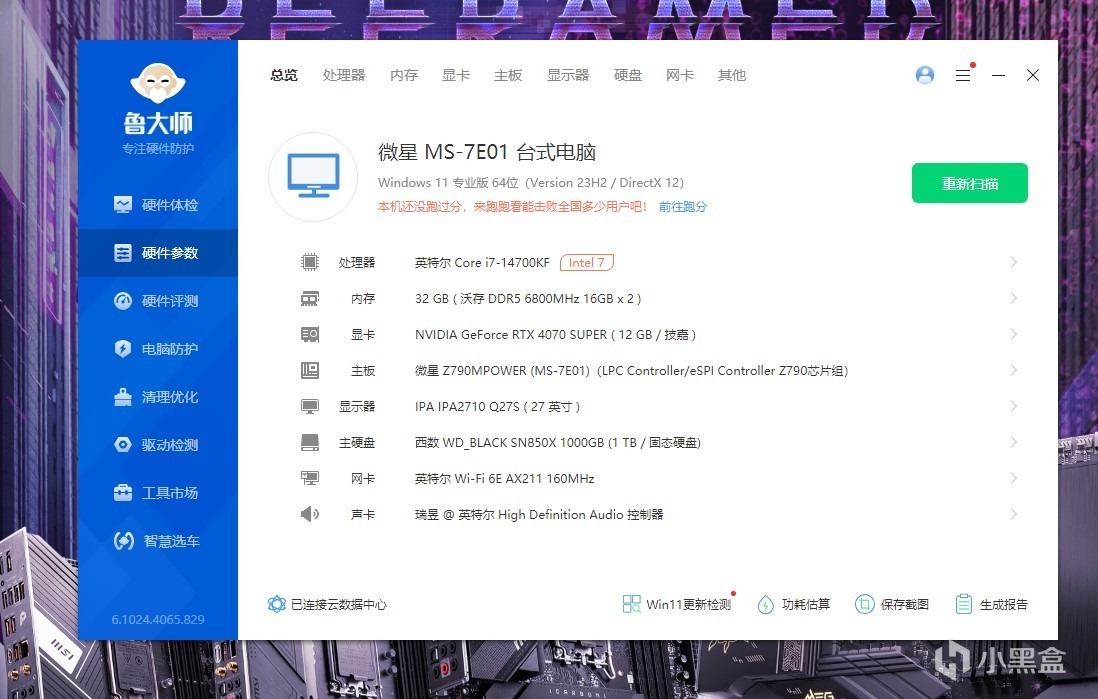Click the 主硬盘 disk icon
Image resolution: width=1098 pixels, height=699 pixels.
[x=310, y=443]
